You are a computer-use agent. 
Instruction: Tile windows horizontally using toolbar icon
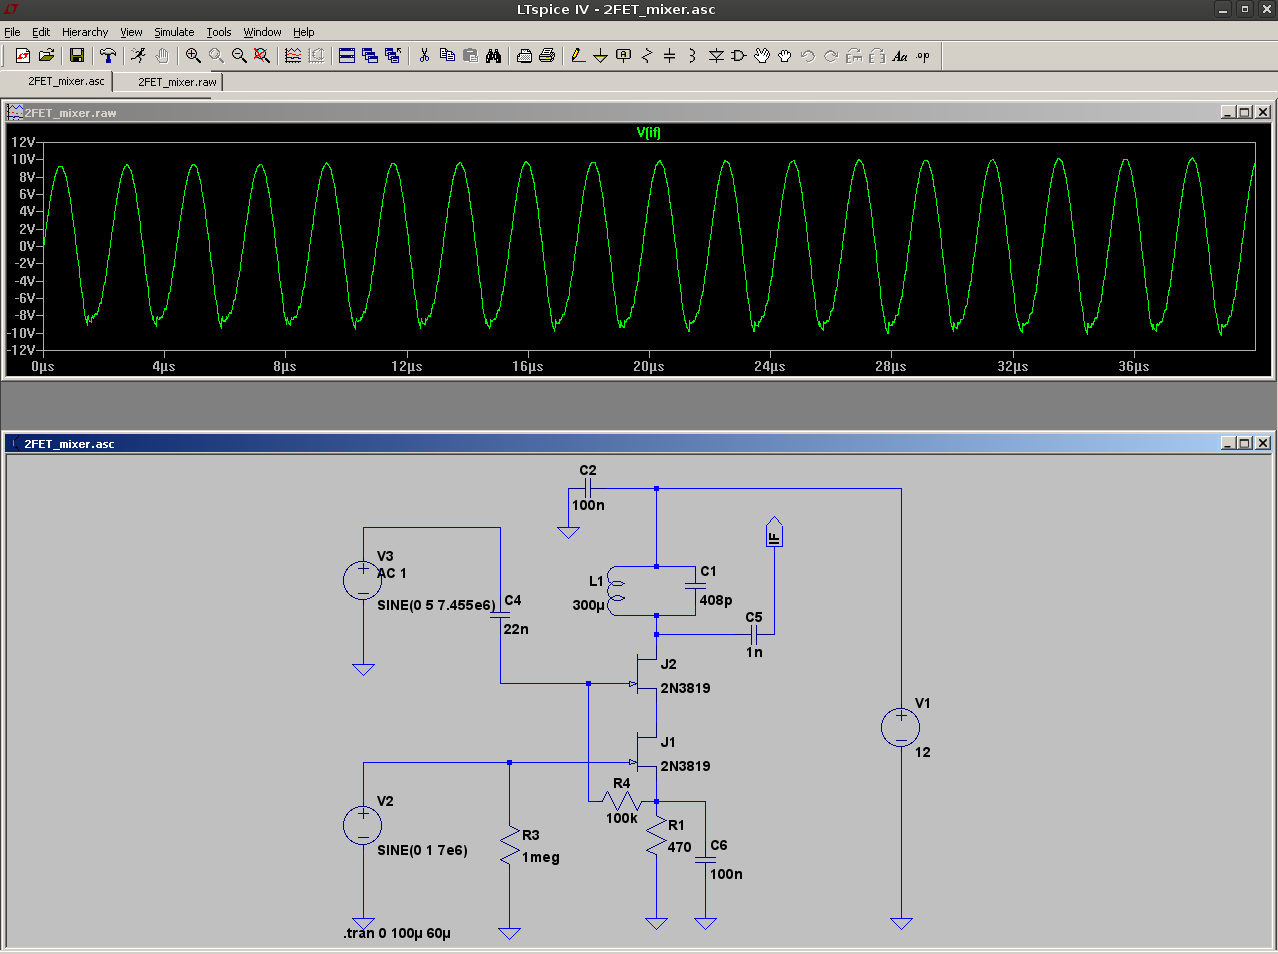[347, 56]
